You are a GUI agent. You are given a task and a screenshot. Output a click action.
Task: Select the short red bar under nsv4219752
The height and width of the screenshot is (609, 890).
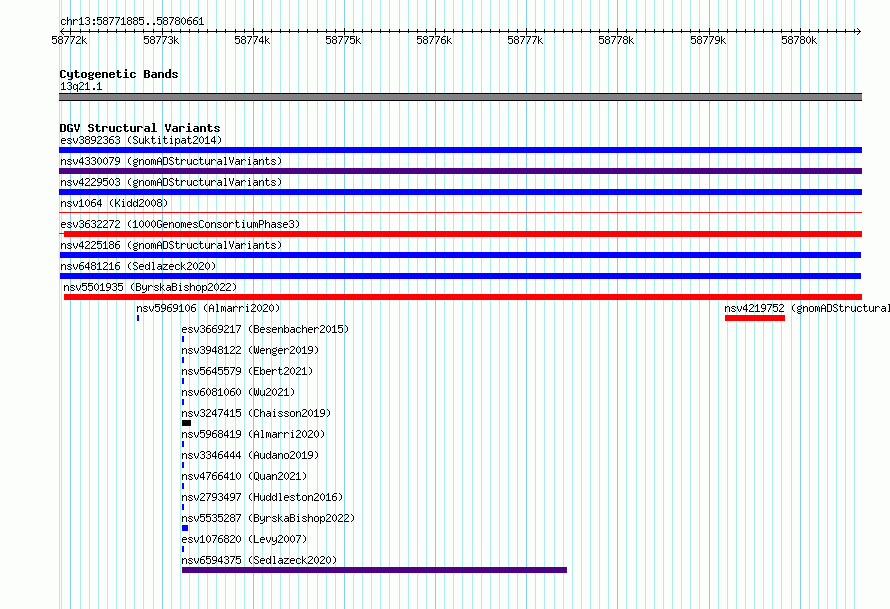(755, 318)
